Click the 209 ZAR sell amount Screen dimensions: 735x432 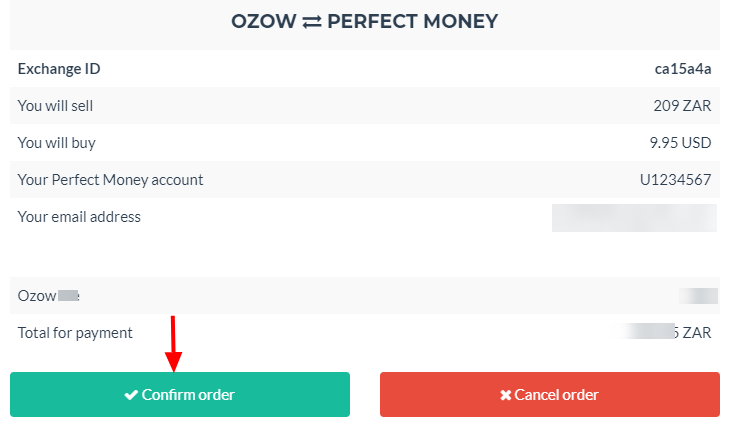(x=682, y=105)
